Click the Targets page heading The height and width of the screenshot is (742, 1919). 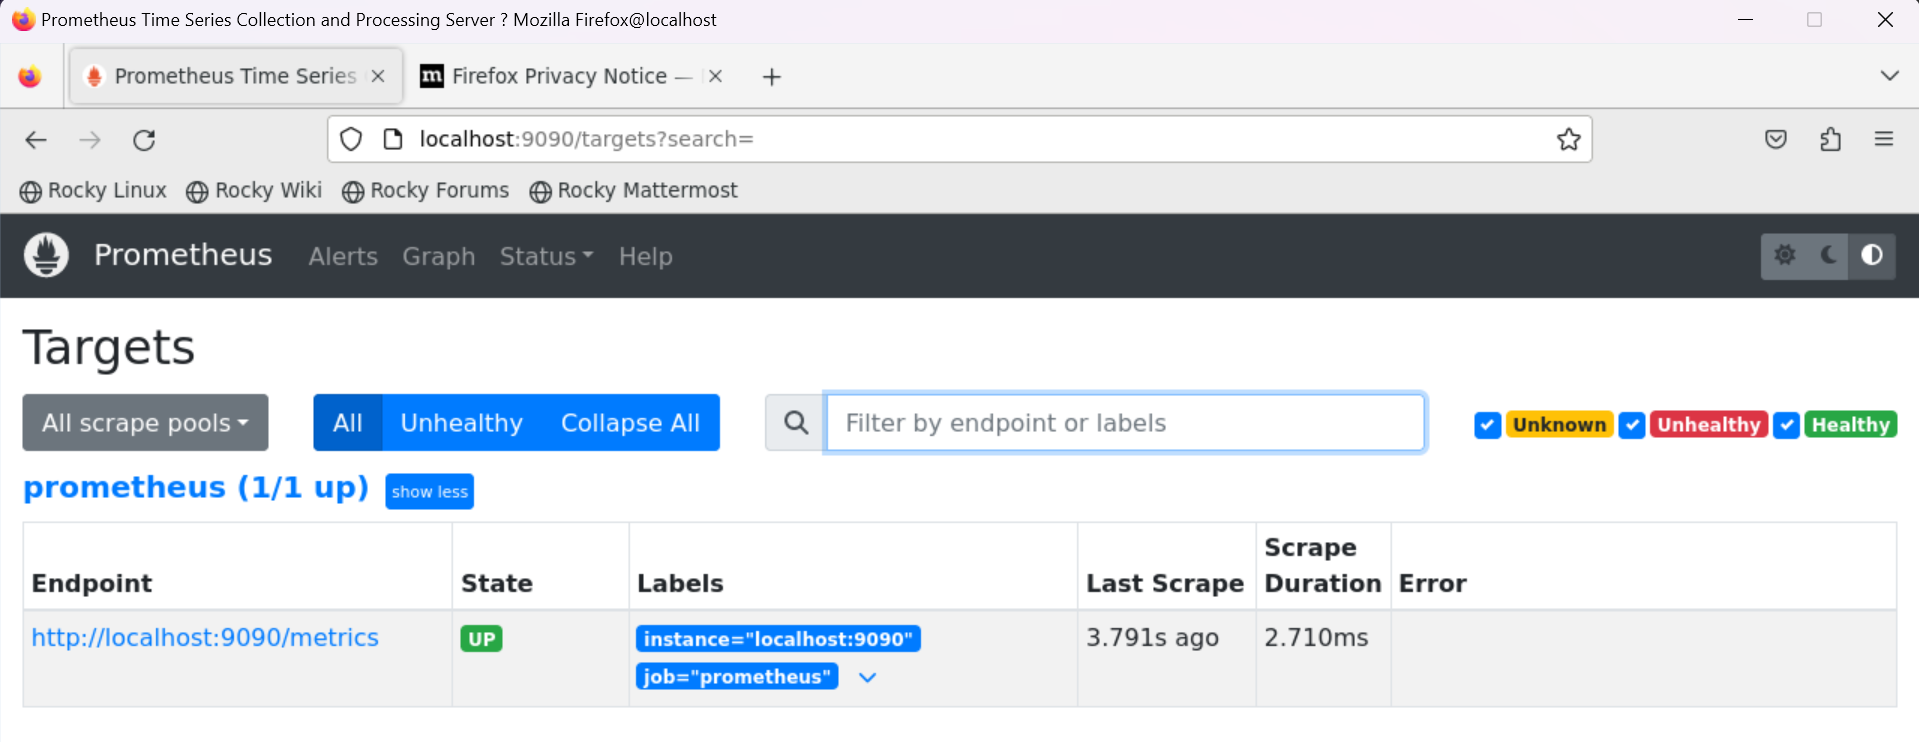pyautogui.click(x=108, y=349)
